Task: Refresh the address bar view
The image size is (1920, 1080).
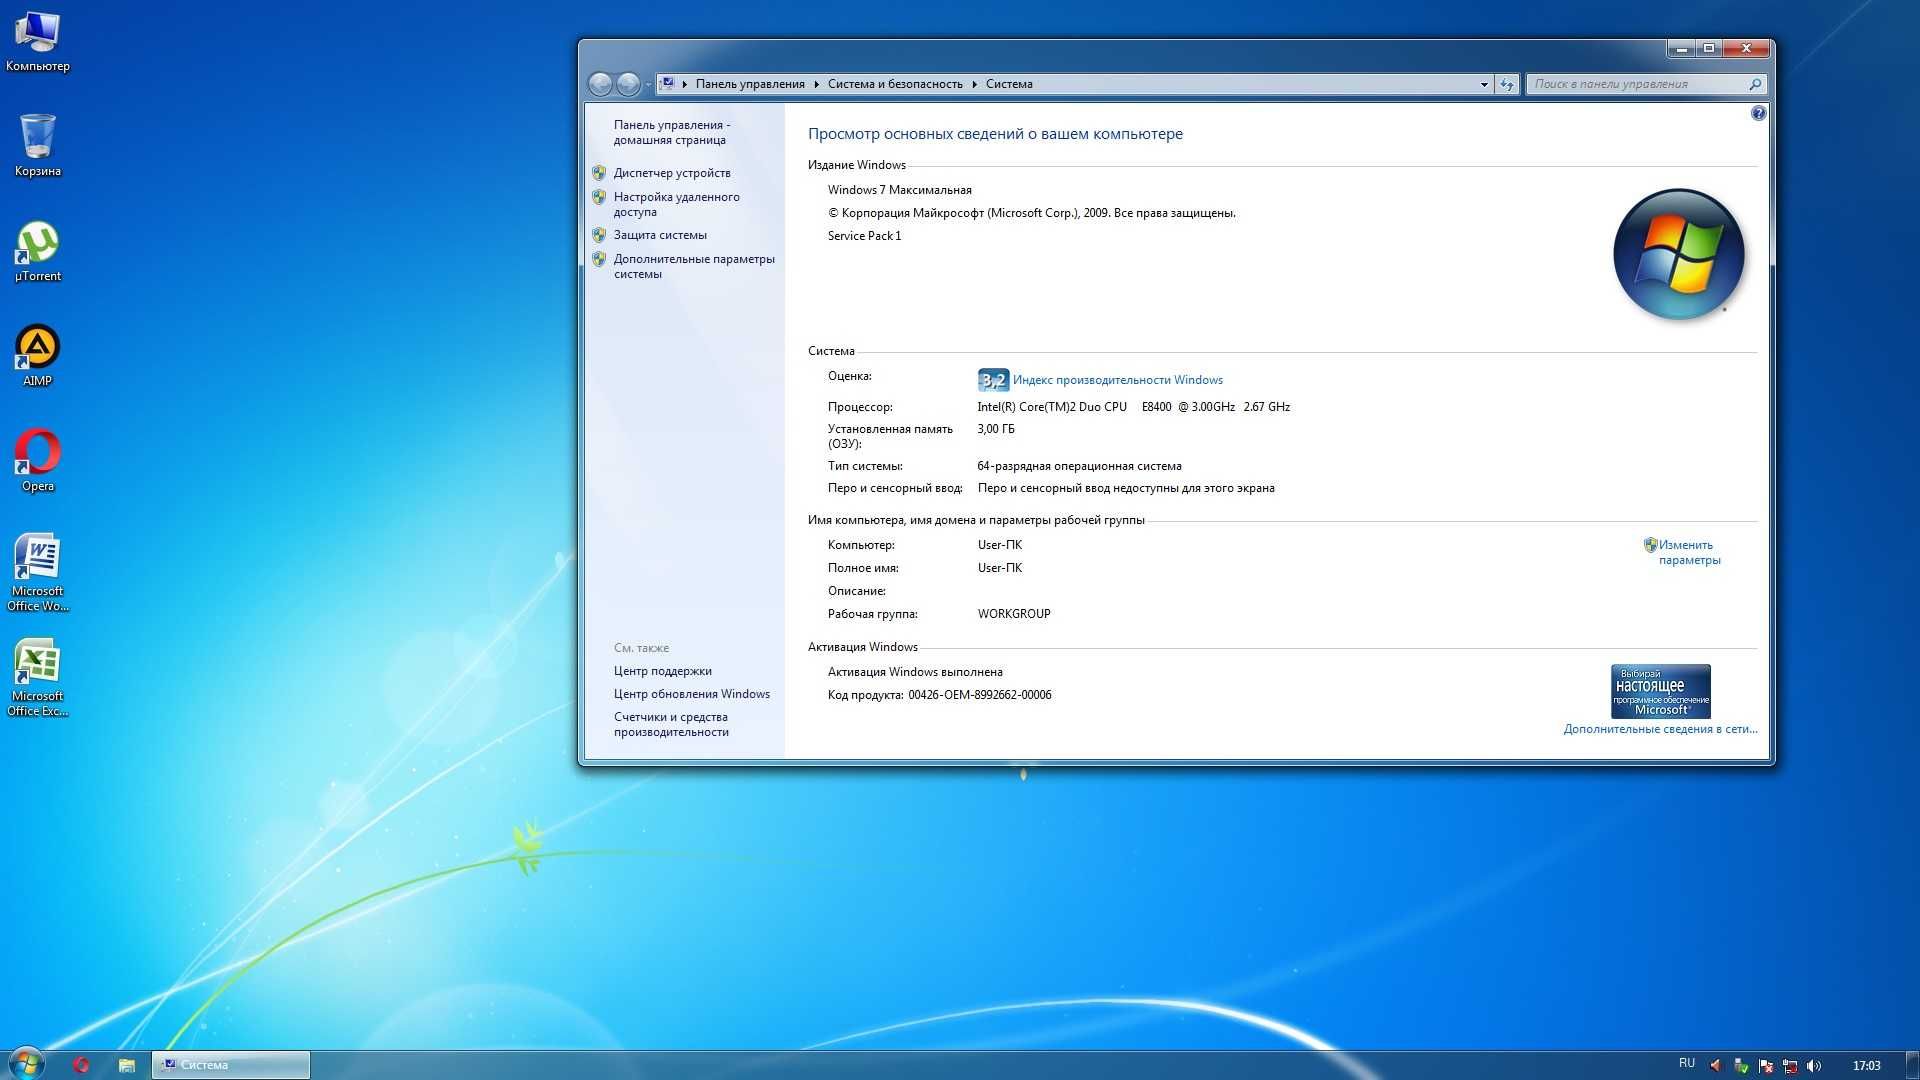Action: pyautogui.click(x=1507, y=85)
